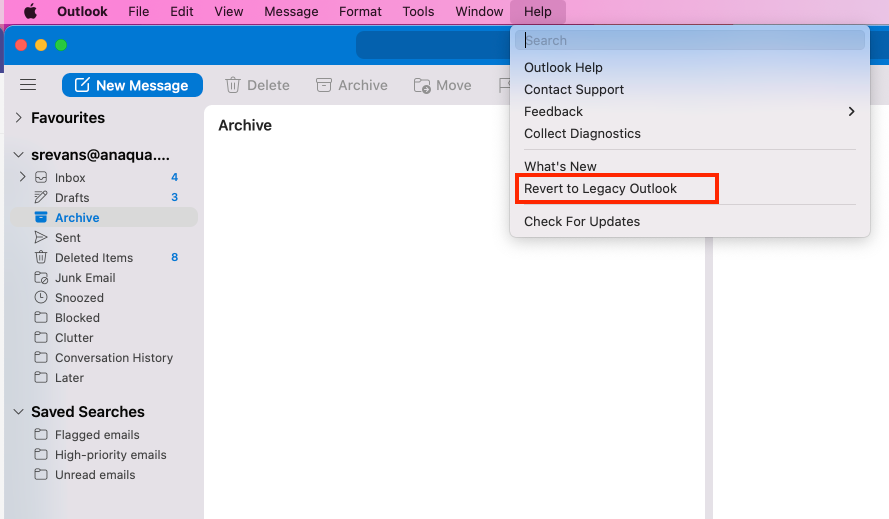Viewport: 889px width, 519px height.
Task: Click the Drafts count 3
Action: pyautogui.click(x=175, y=197)
